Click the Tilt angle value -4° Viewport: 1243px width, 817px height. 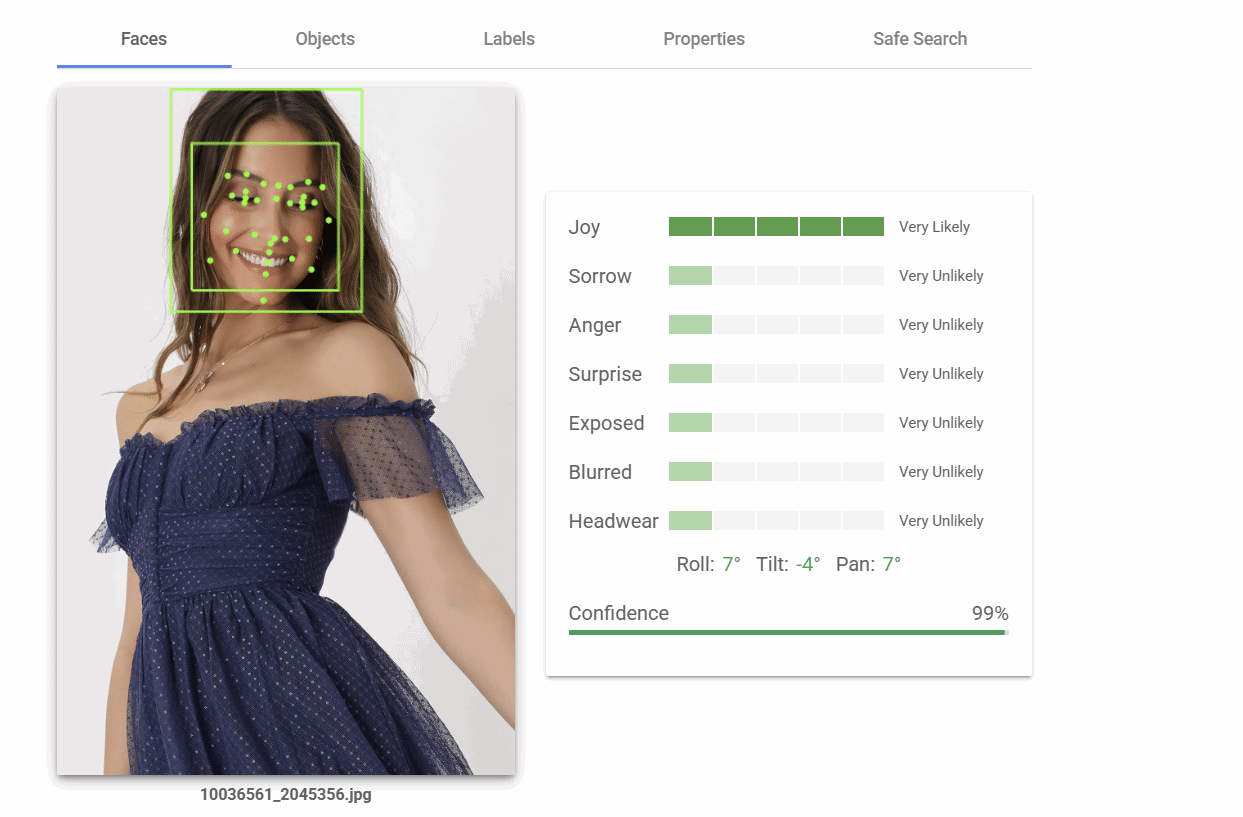(806, 564)
